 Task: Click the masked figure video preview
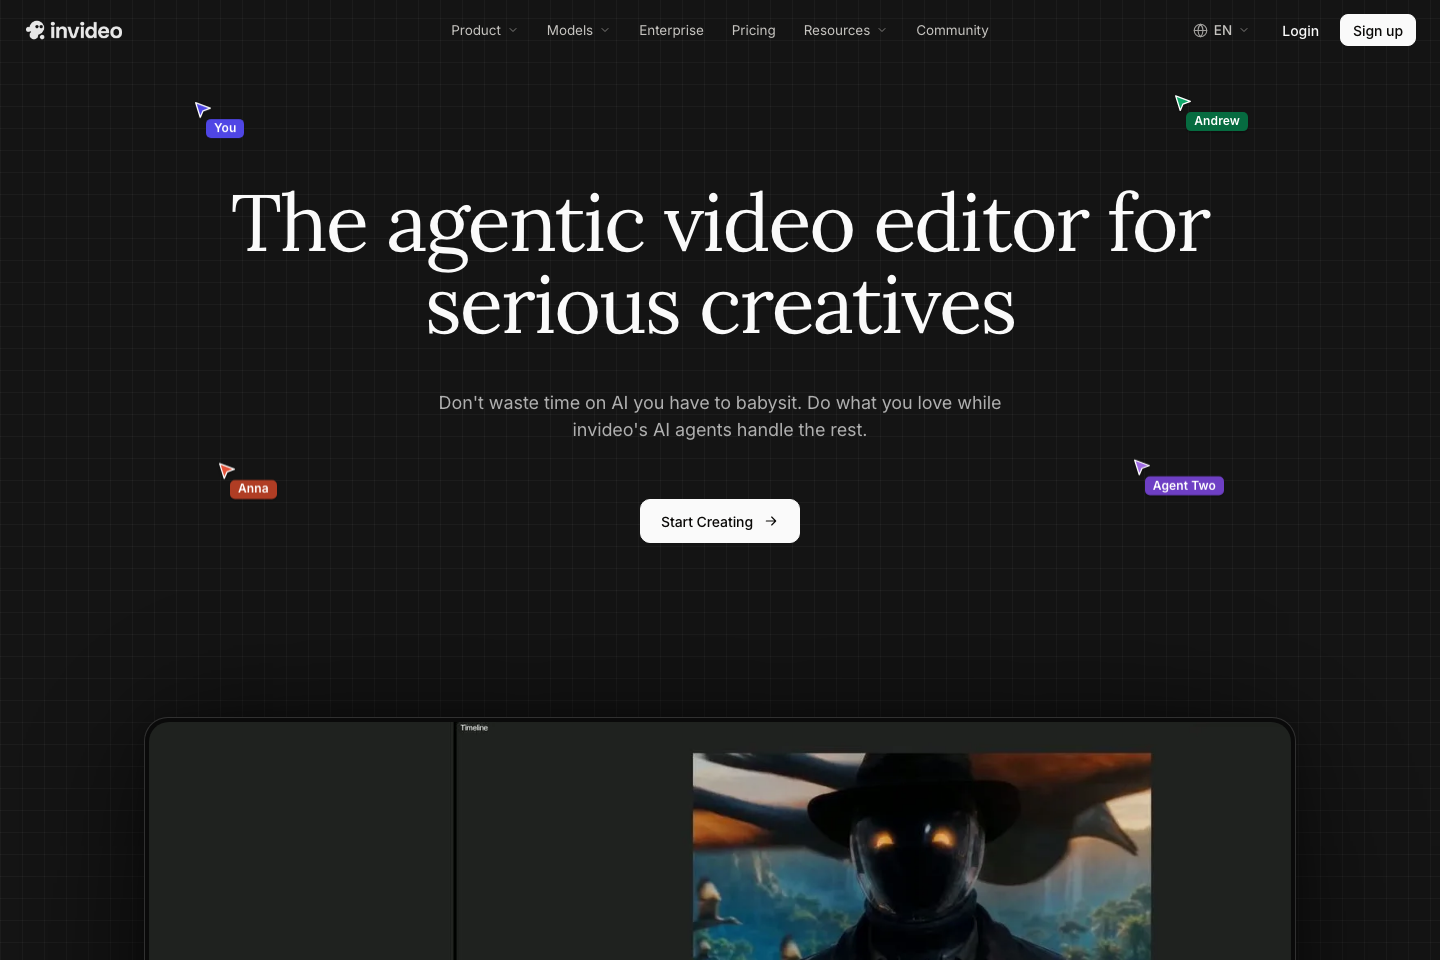pos(922,856)
